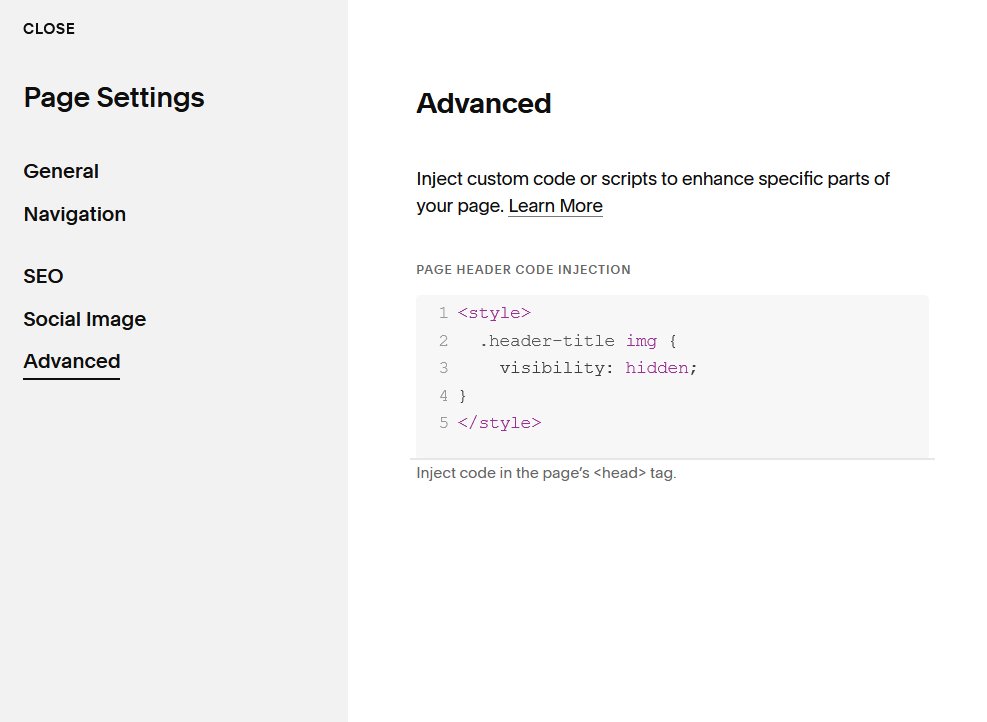This screenshot has width=987, height=722.
Task: Follow the Learn More link
Action: pos(555,206)
